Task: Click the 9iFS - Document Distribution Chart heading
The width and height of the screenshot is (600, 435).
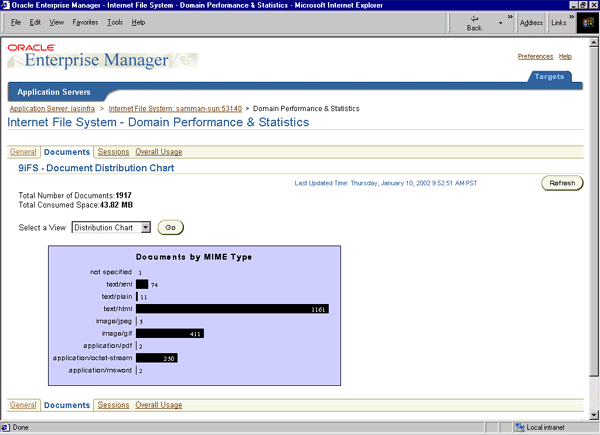Action: click(x=96, y=168)
